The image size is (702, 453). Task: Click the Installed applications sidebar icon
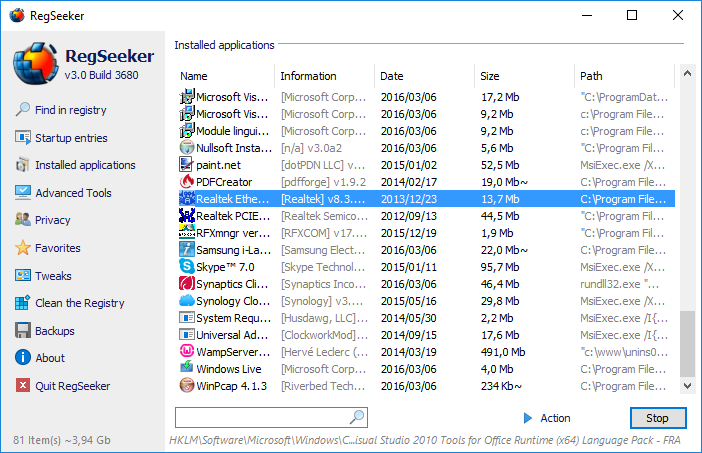click(22, 165)
